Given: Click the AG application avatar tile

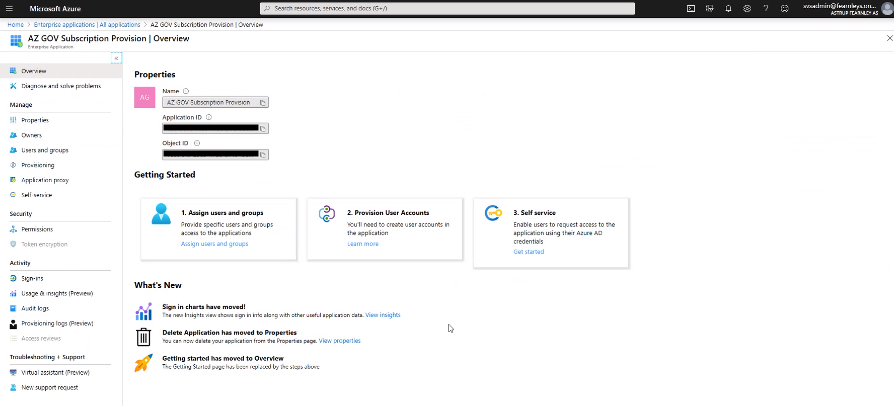Looking at the screenshot, I should (145, 98).
